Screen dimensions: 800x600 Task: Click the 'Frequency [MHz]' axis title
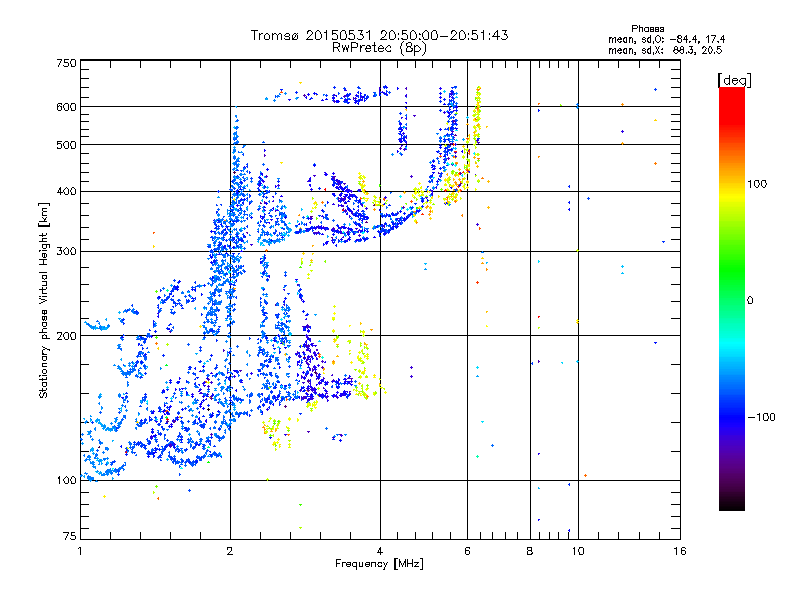point(379,564)
